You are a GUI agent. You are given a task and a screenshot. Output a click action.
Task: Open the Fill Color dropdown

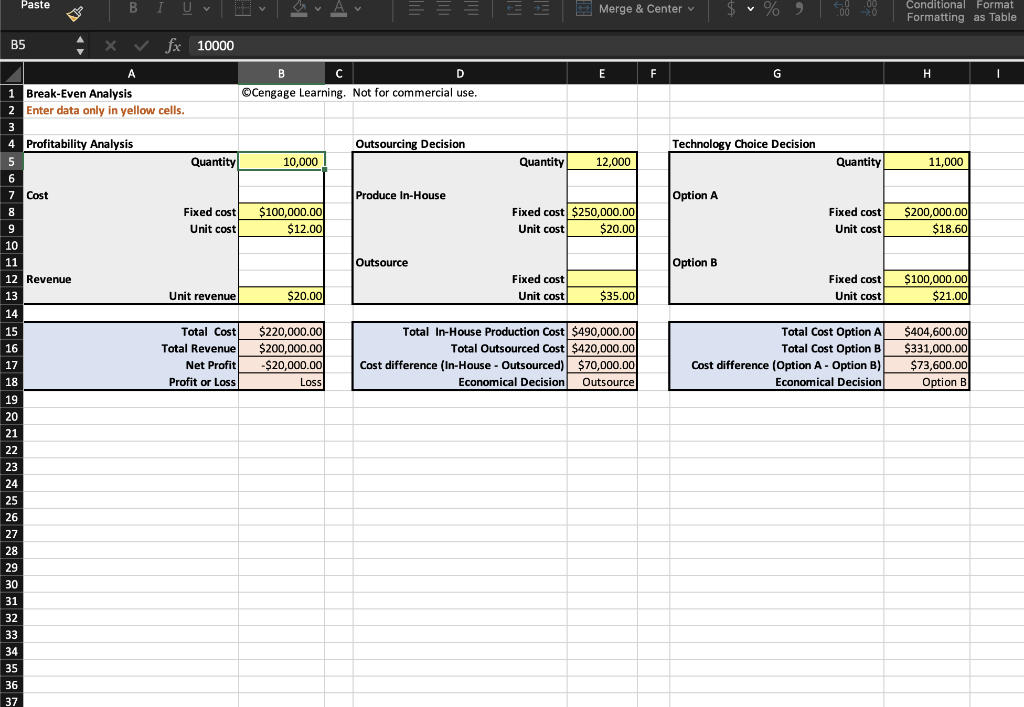tap(316, 10)
